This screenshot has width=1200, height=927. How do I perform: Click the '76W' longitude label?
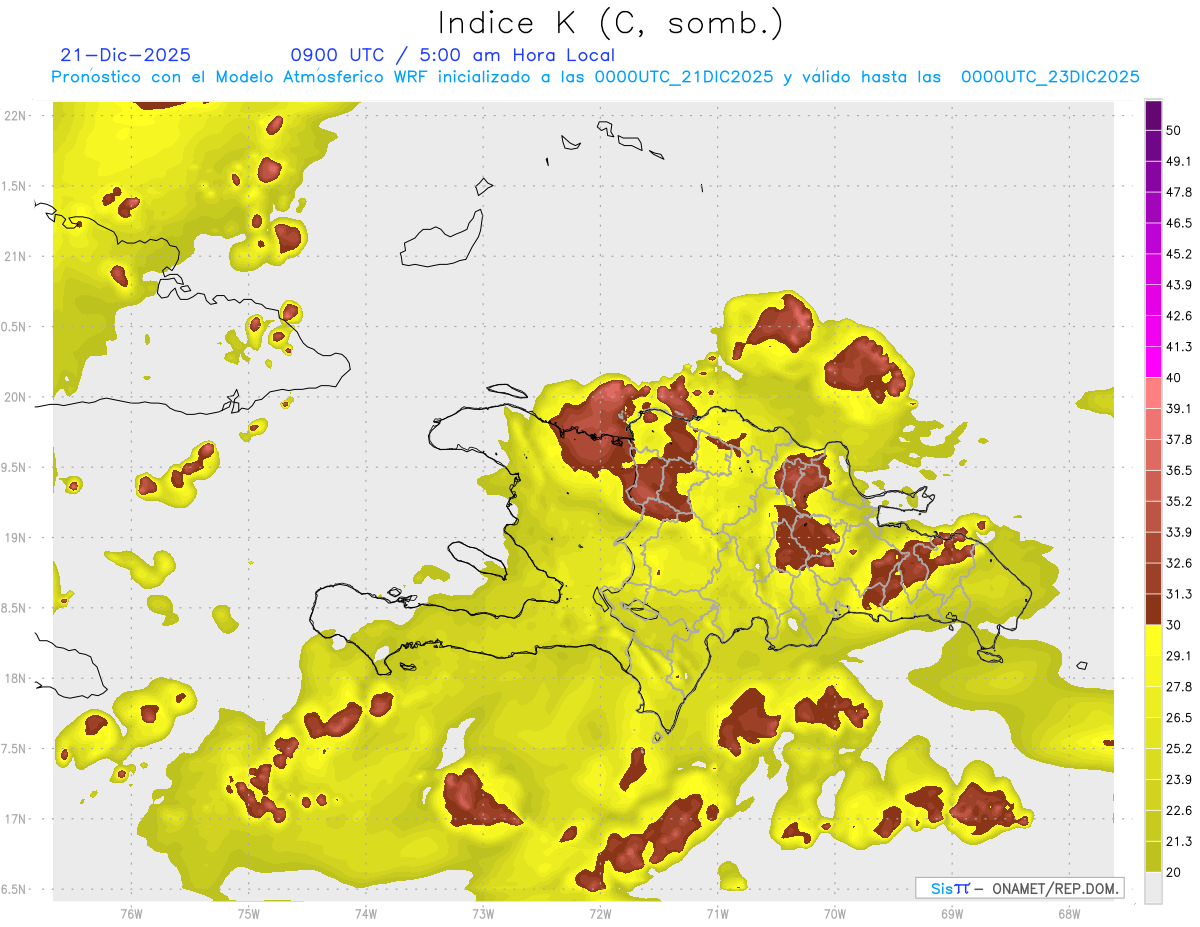131,913
